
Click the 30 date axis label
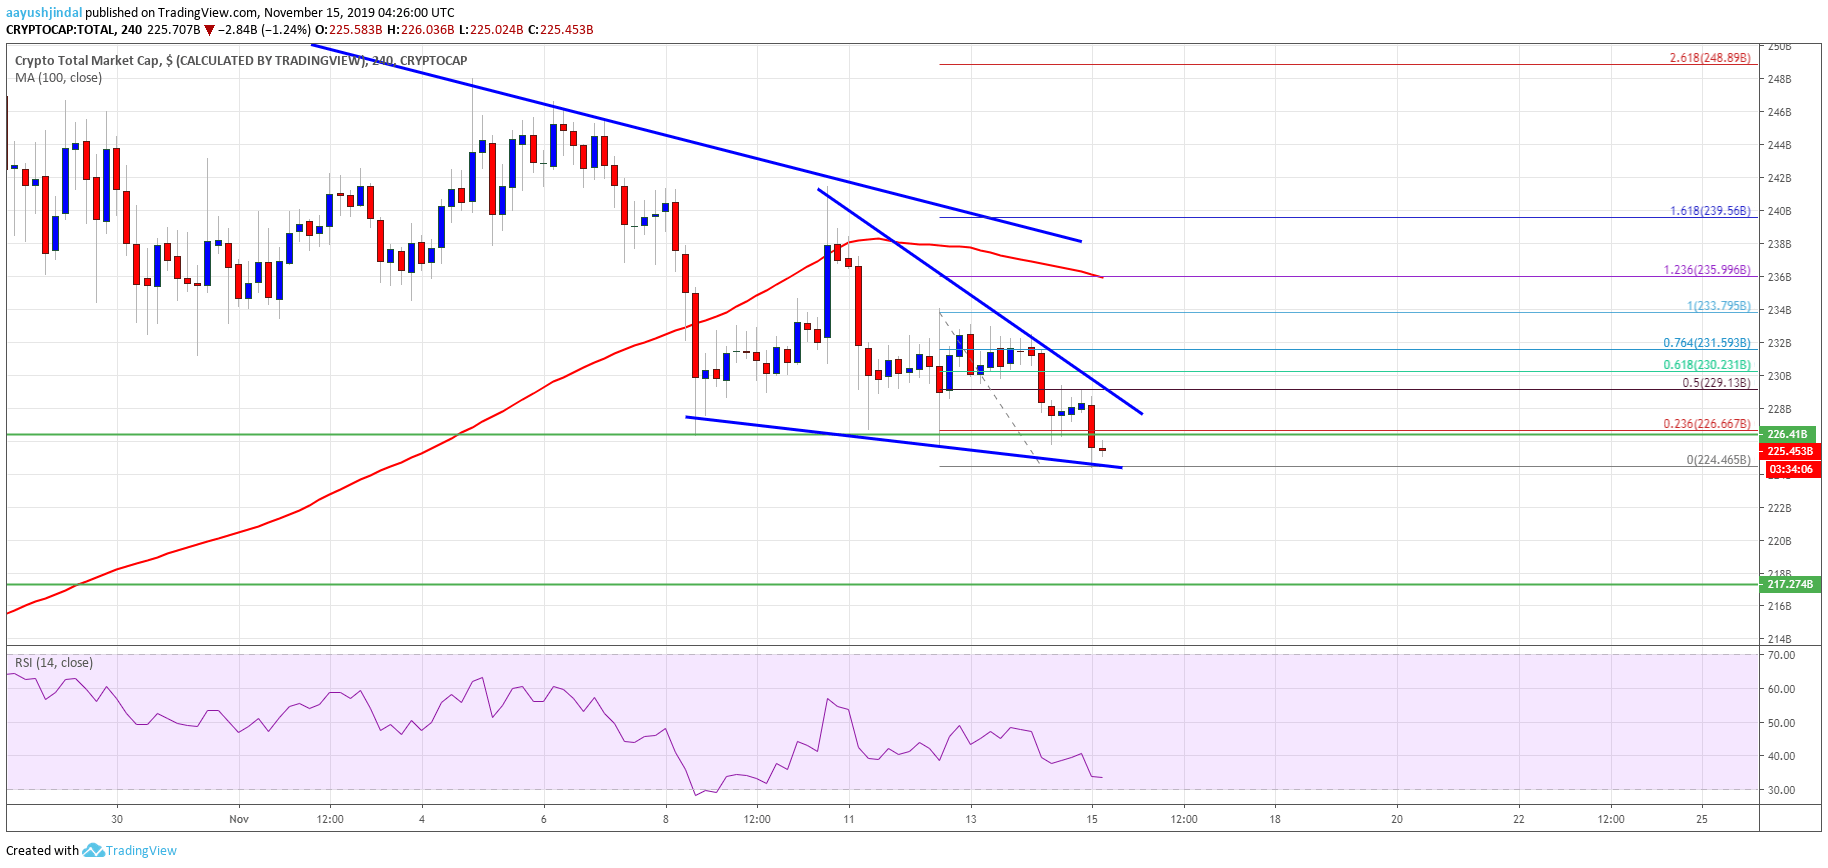117,819
